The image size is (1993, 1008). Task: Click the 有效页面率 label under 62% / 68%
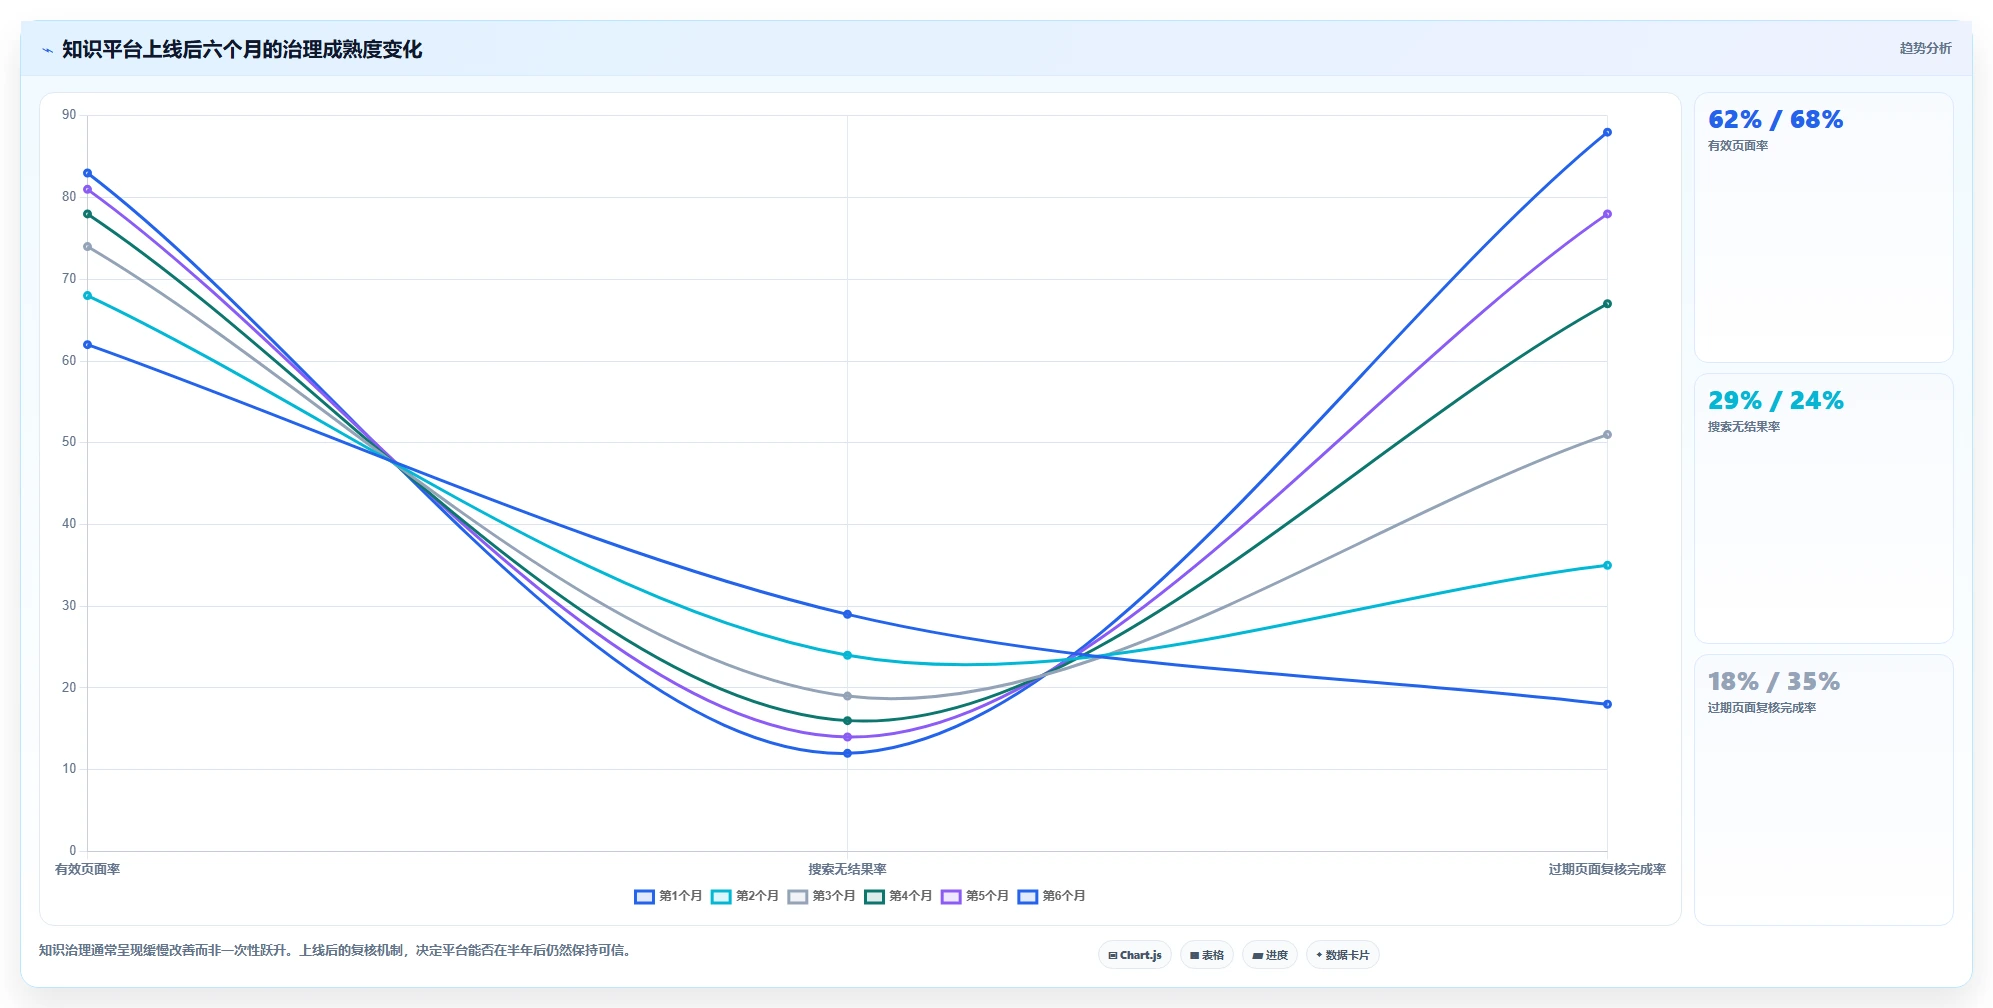click(1737, 146)
